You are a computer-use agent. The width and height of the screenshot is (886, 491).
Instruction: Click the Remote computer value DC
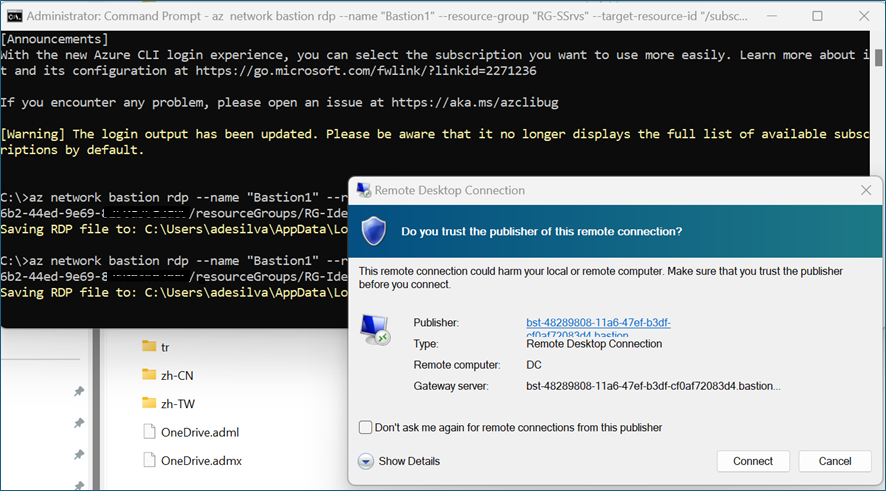coord(534,365)
